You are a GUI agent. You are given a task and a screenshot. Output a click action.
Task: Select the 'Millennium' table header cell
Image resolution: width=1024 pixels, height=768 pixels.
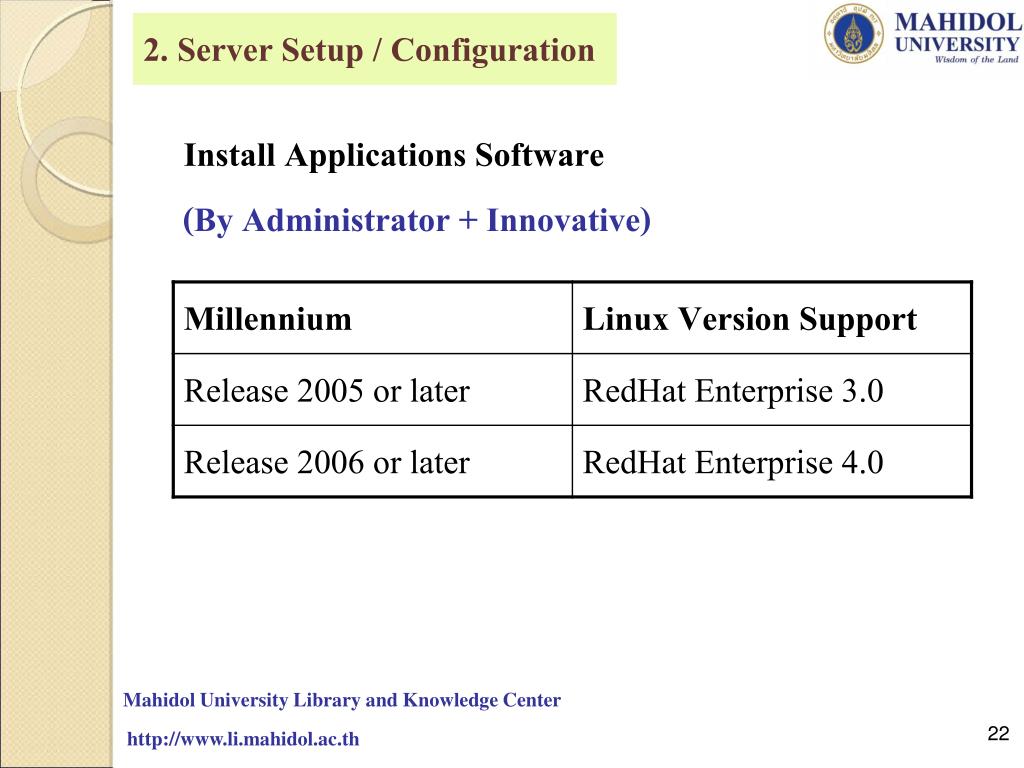click(x=373, y=319)
